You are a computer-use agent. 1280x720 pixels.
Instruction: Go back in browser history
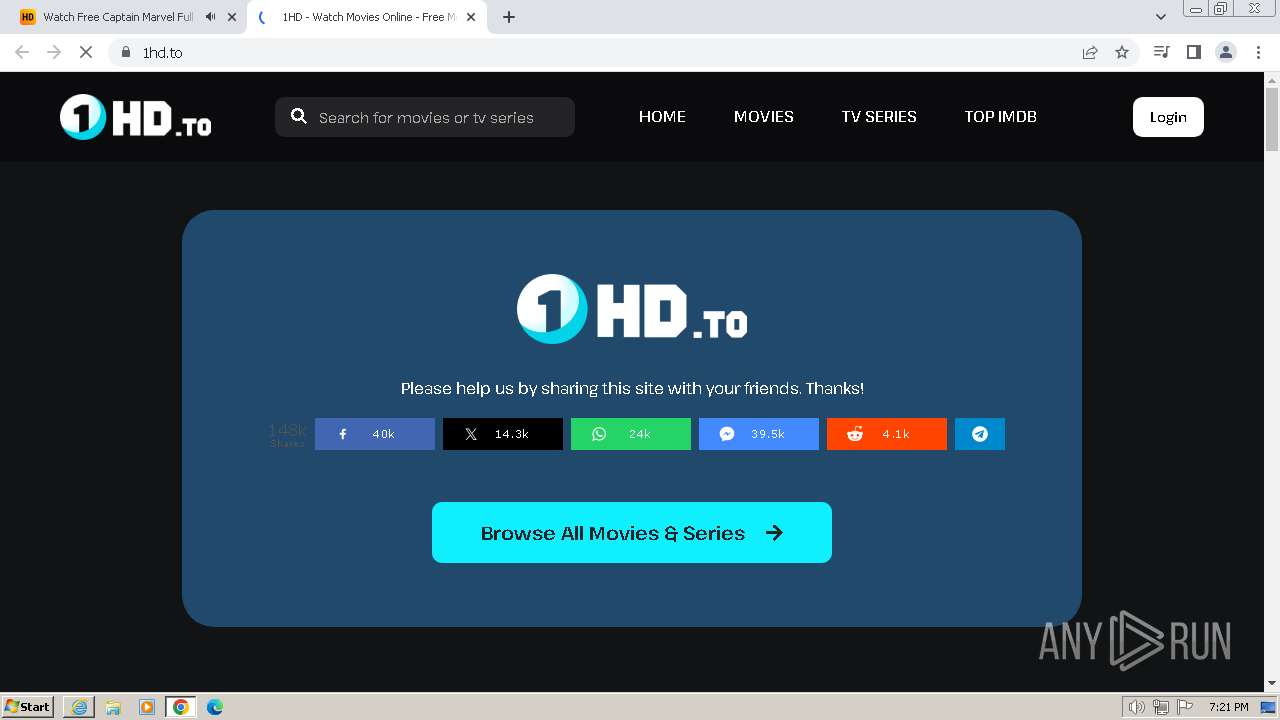tap(22, 52)
